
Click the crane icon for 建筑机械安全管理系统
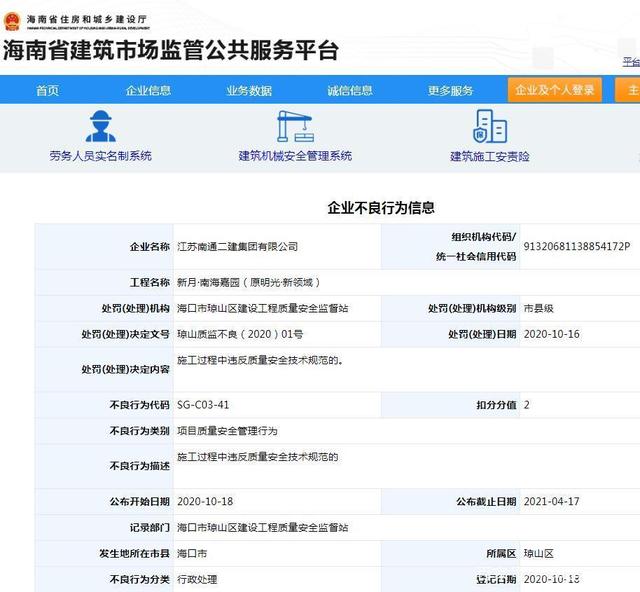click(x=295, y=126)
